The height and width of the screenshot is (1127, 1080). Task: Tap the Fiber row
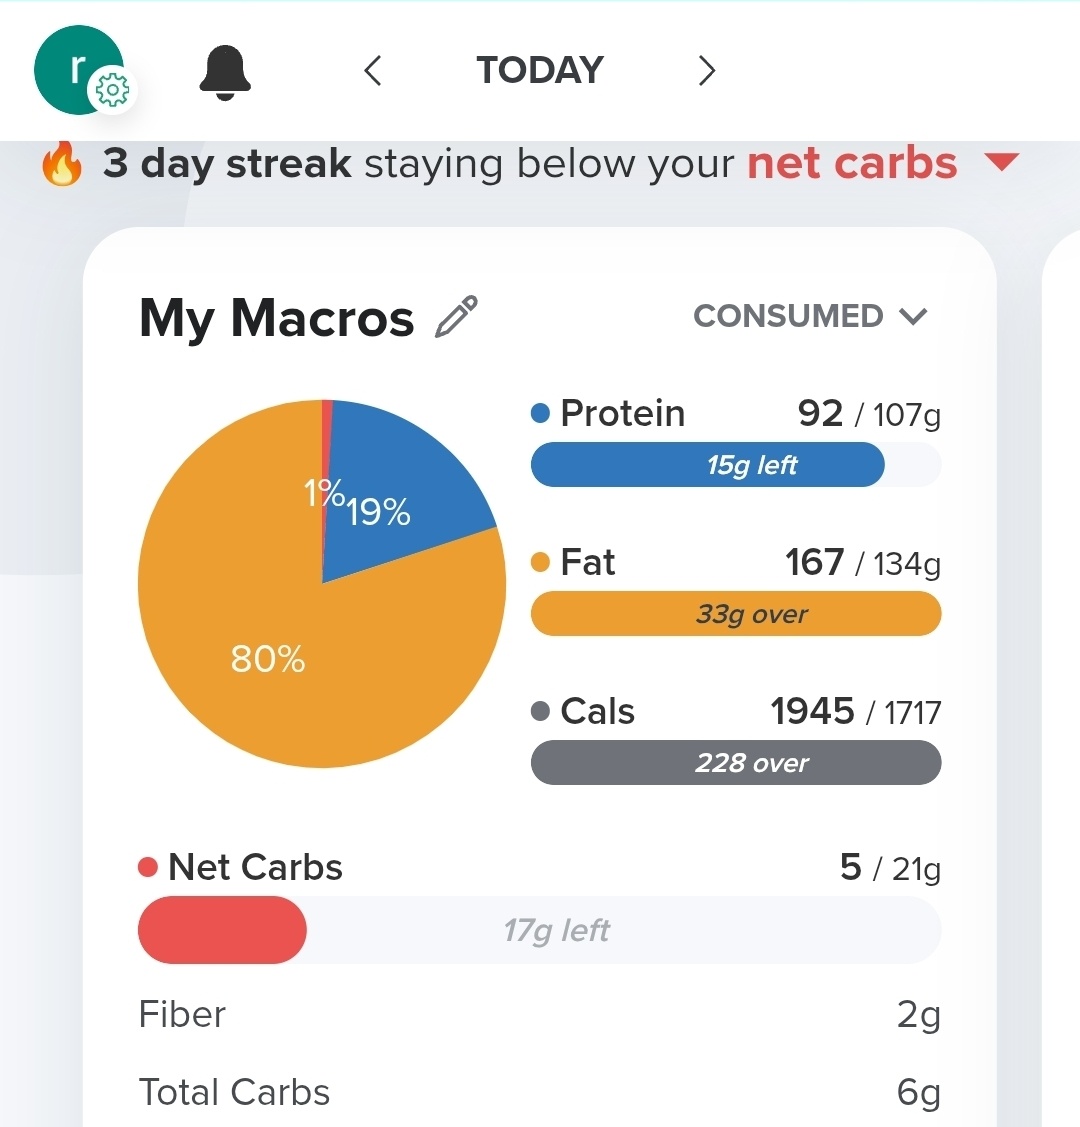[539, 1015]
